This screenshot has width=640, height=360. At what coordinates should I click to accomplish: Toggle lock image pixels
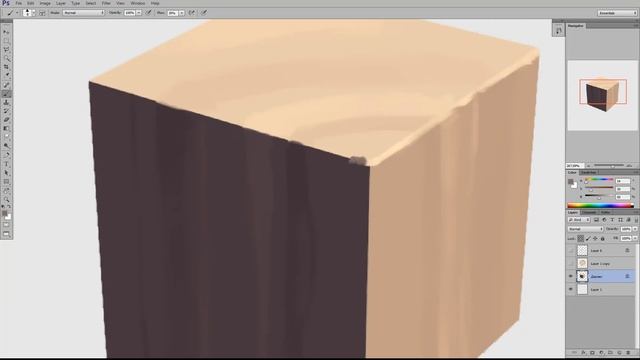tap(588, 239)
